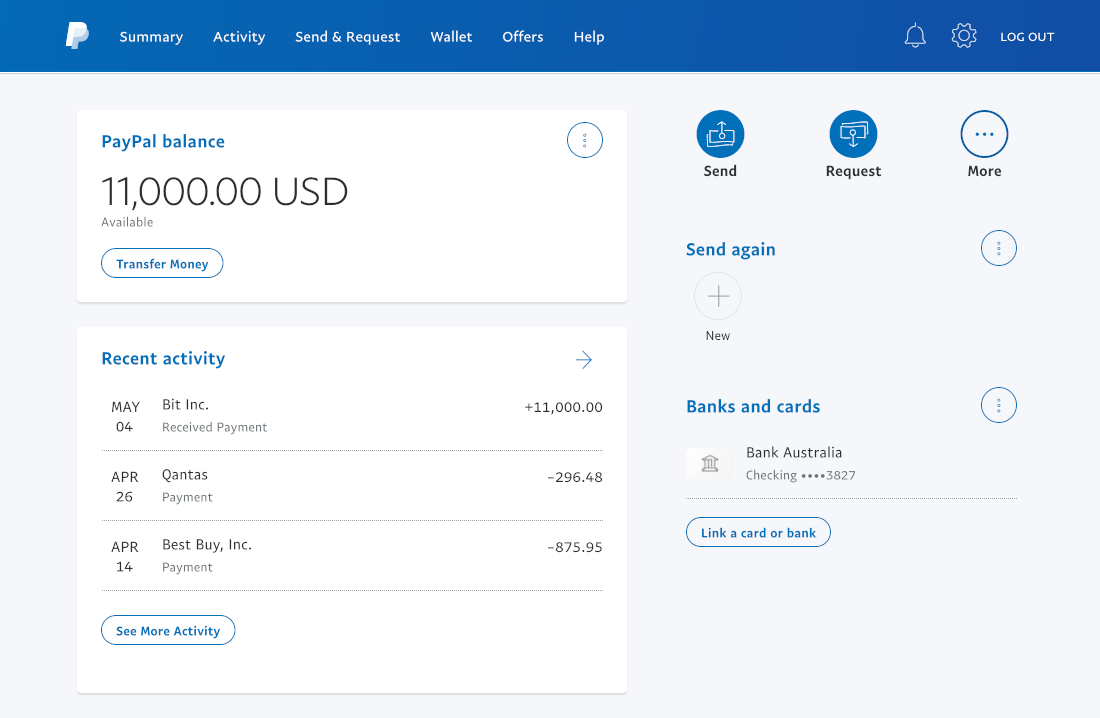Open the More actions circle icon
Image resolution: width=1100 pixels, height=718 pixels.
[x=984, y=133]
